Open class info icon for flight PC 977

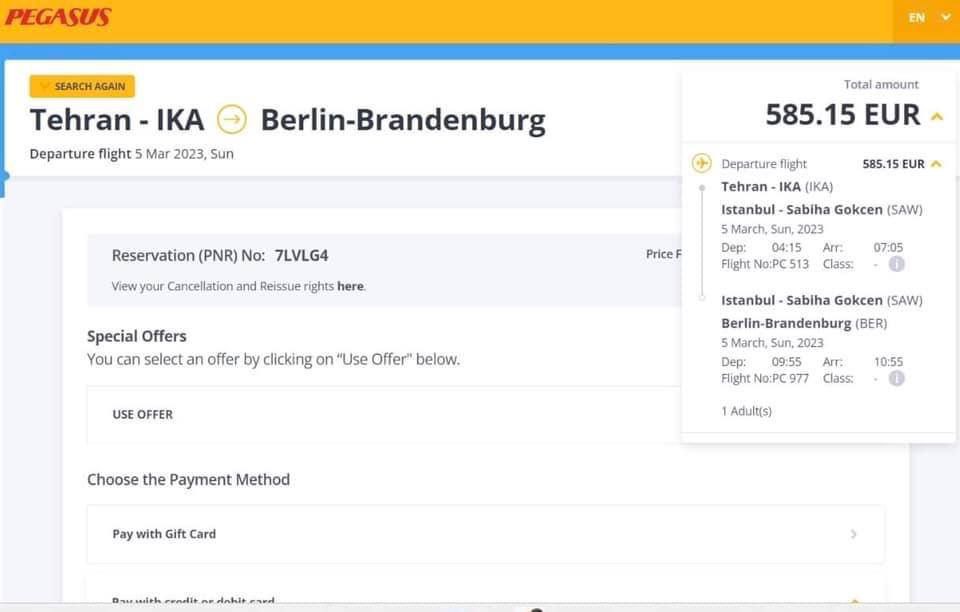tap(897, 378)
